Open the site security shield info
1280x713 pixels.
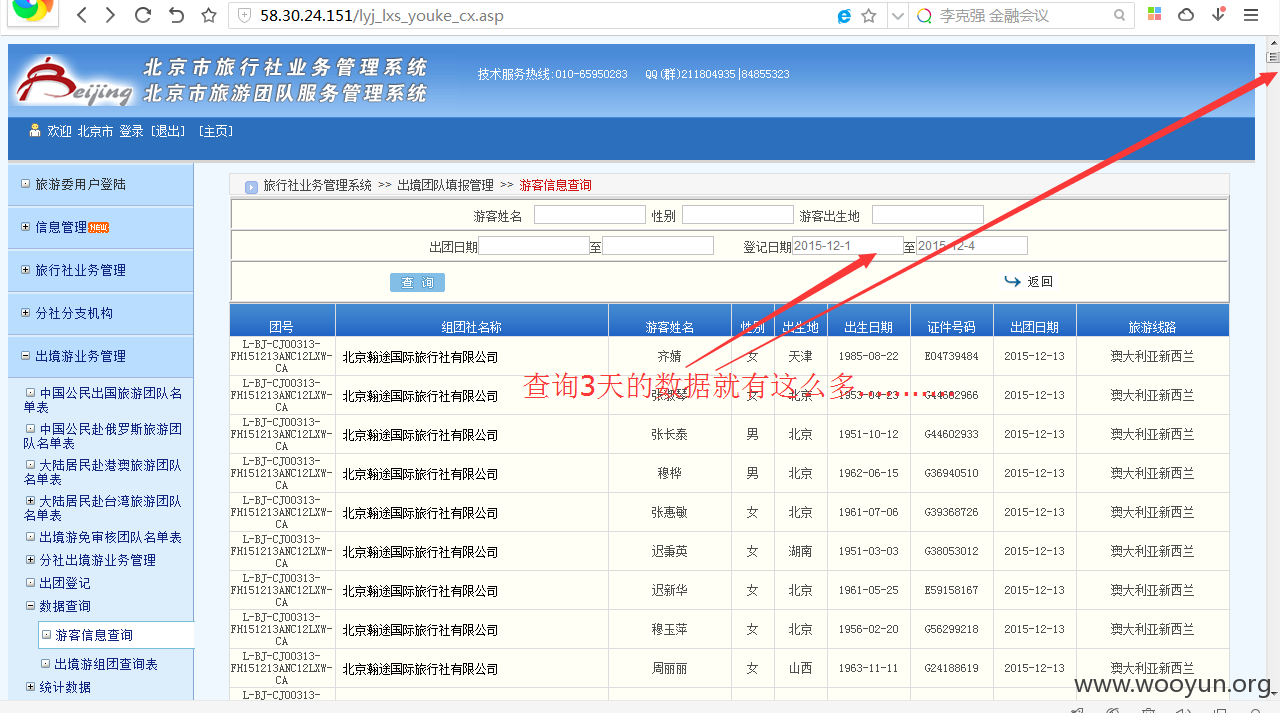(244, 16)
